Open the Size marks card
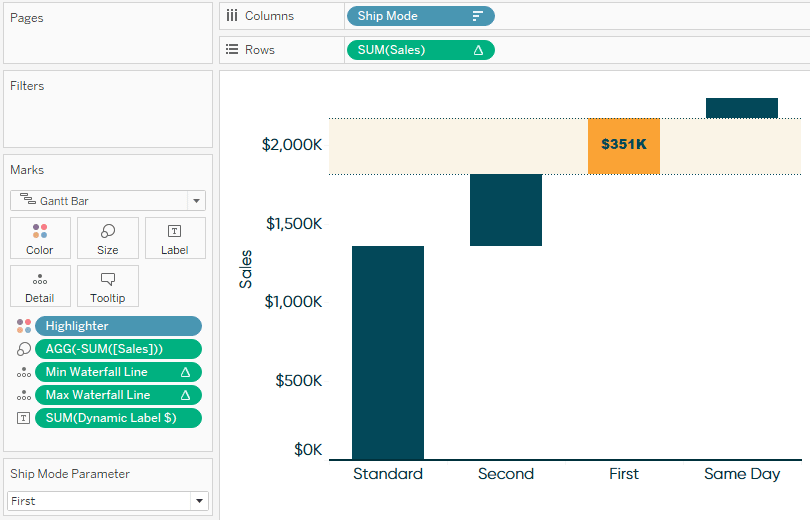810x520 pixels. (x=107, y=238)
